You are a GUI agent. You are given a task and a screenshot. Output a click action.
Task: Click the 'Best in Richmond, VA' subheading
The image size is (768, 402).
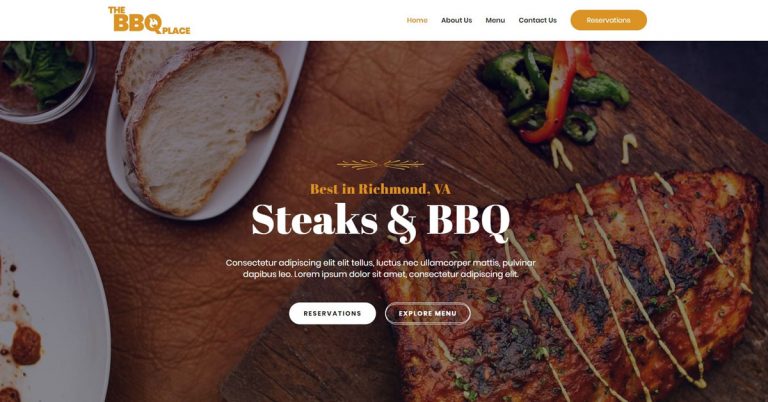click(x=380, y=189)
